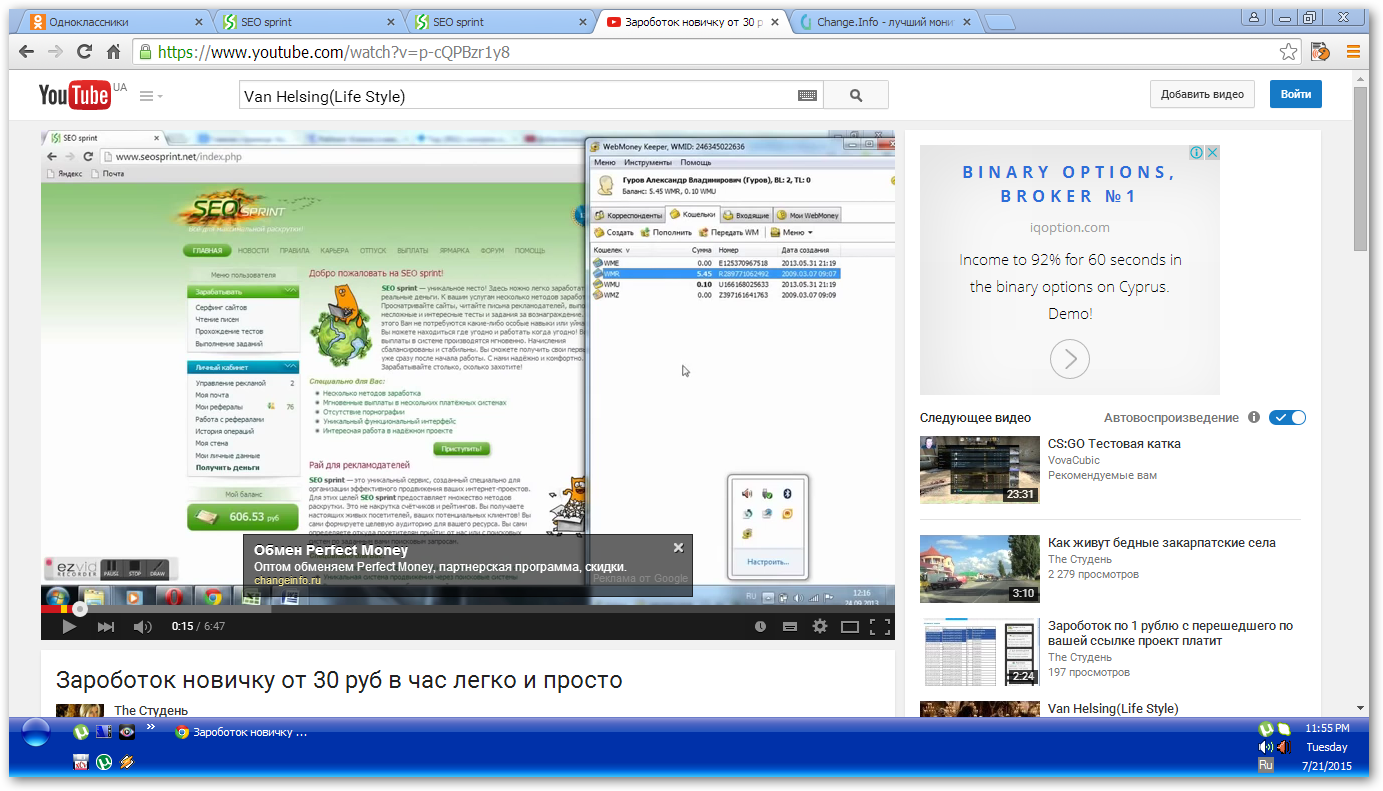
Task: Open the Windows Start orb
Action: (35, 733)
